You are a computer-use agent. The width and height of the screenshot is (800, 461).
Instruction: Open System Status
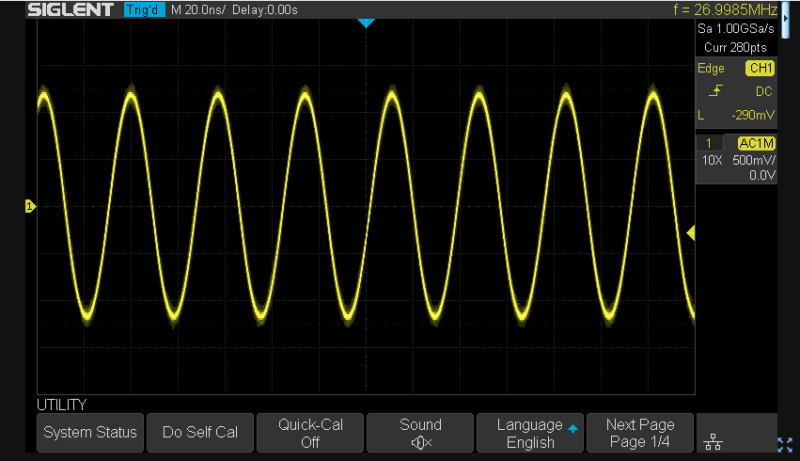coord(90,433)
